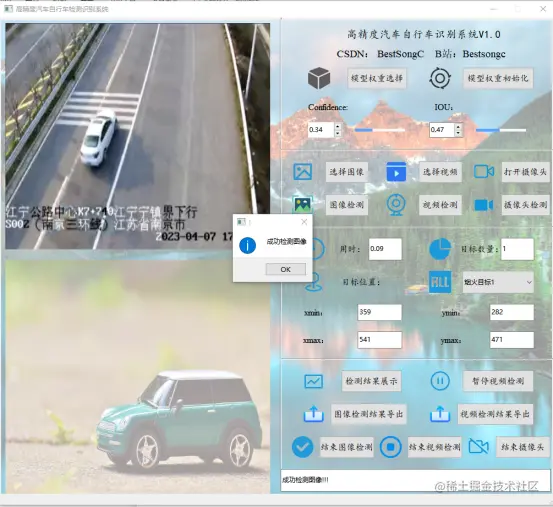Click the xmin field showing 359
Viewport: 553px width, 507px height.
point(379,312)
